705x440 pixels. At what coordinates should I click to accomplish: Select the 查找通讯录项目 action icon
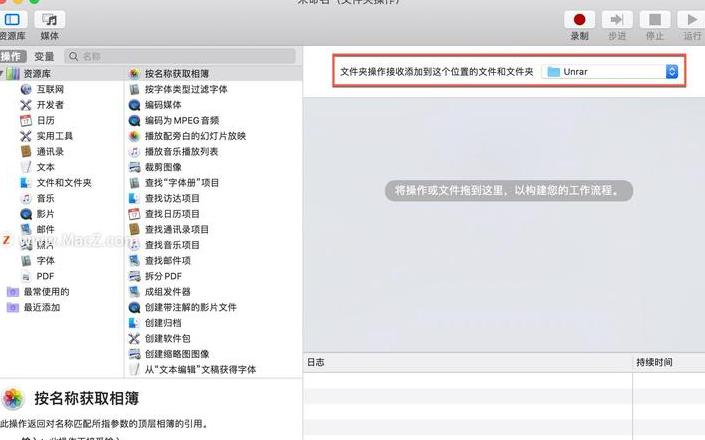(x=134, y=229)
